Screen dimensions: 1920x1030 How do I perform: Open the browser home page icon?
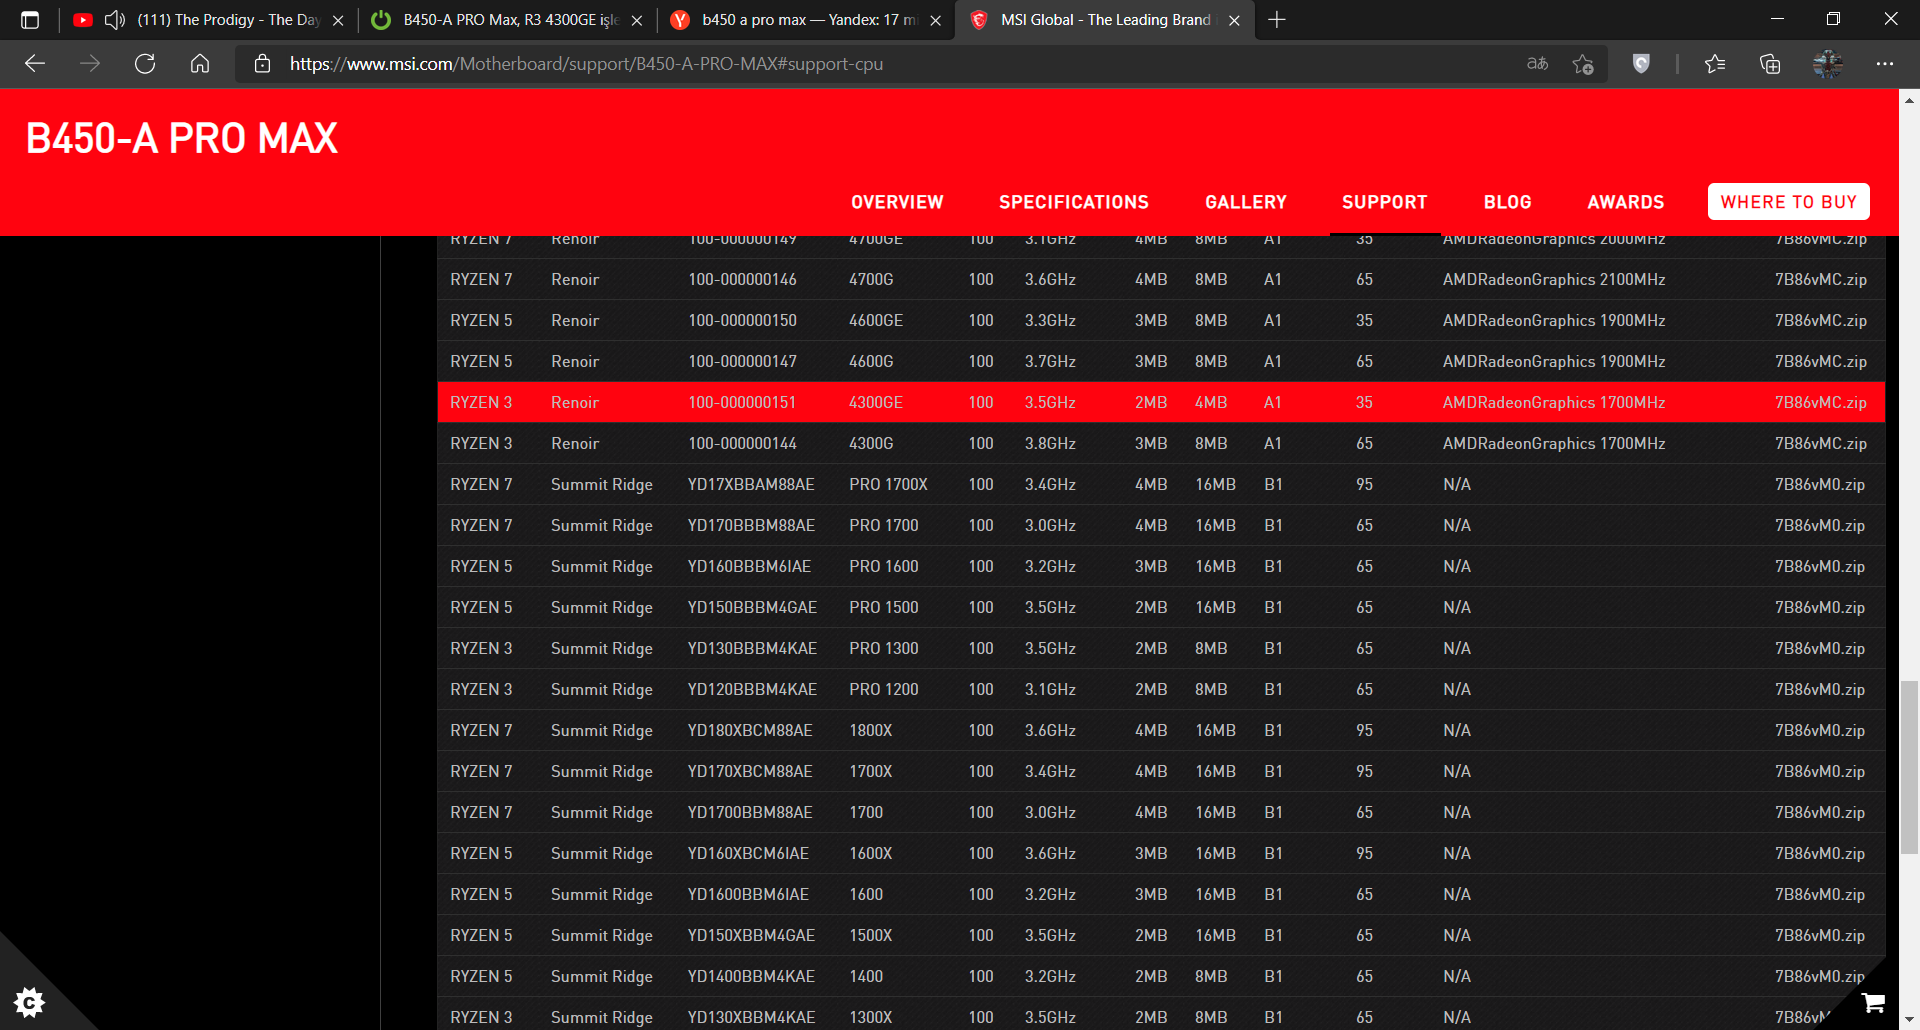pos(200,64)
